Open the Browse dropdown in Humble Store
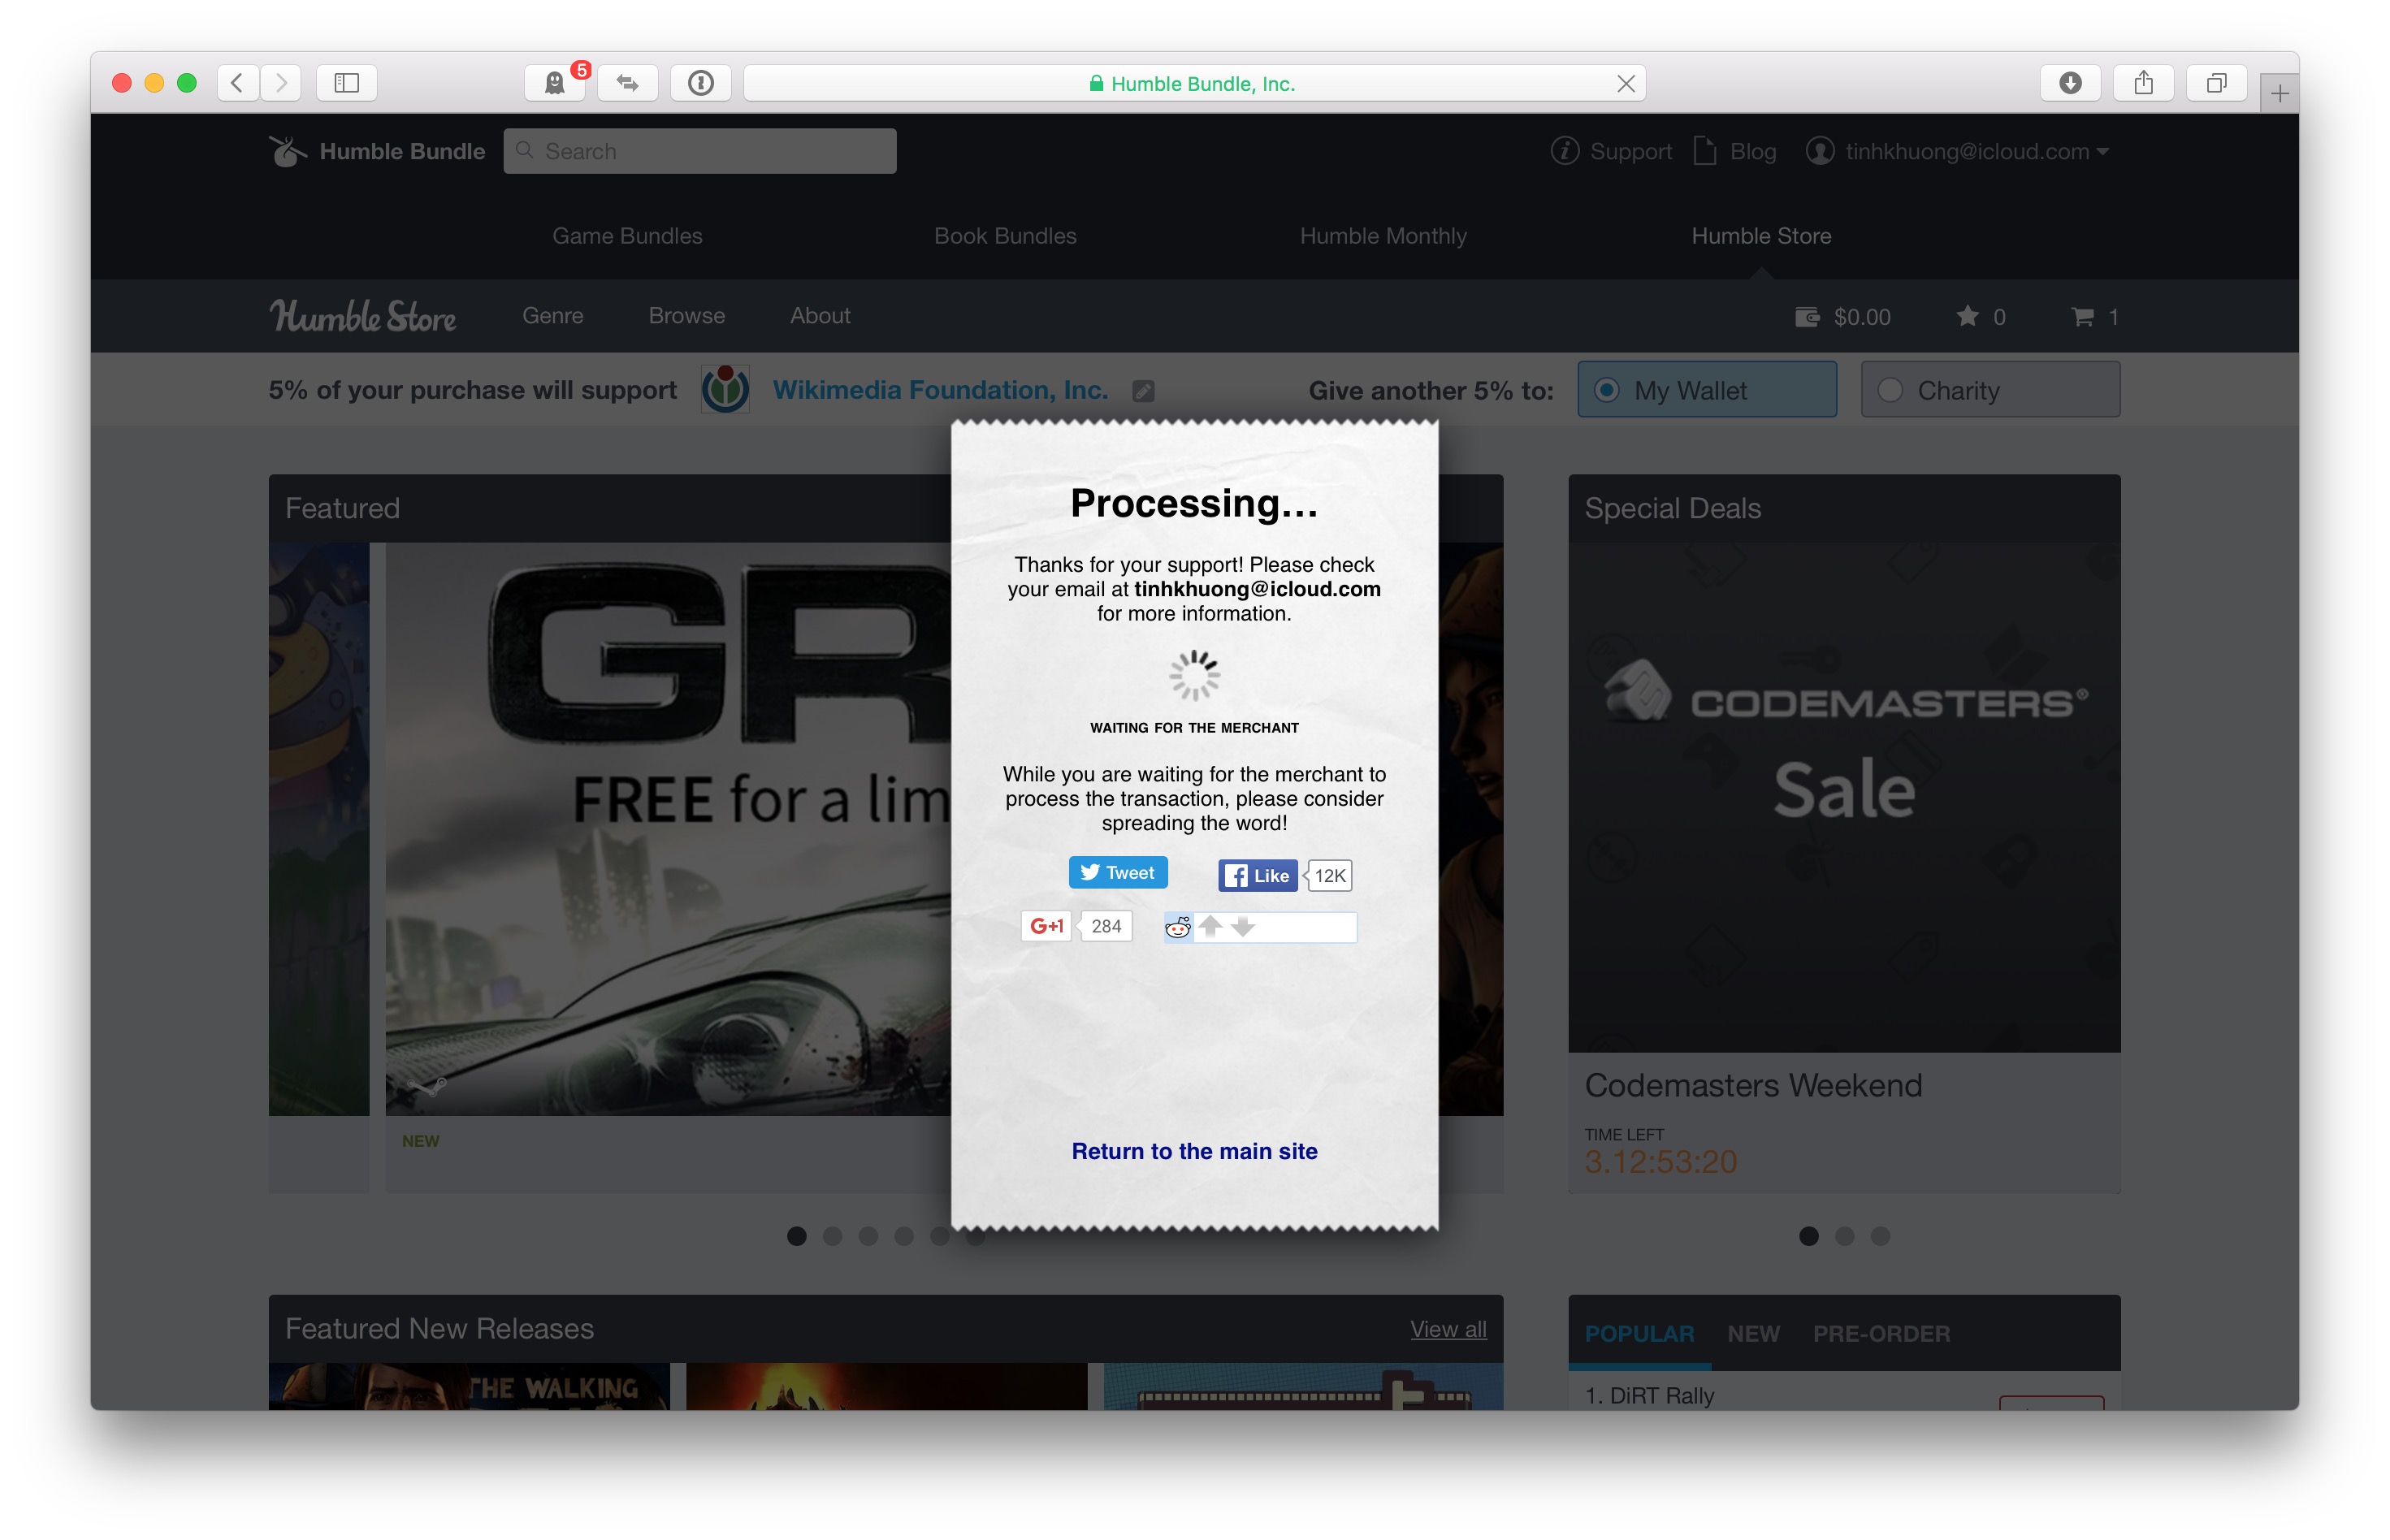 (685, 315)
